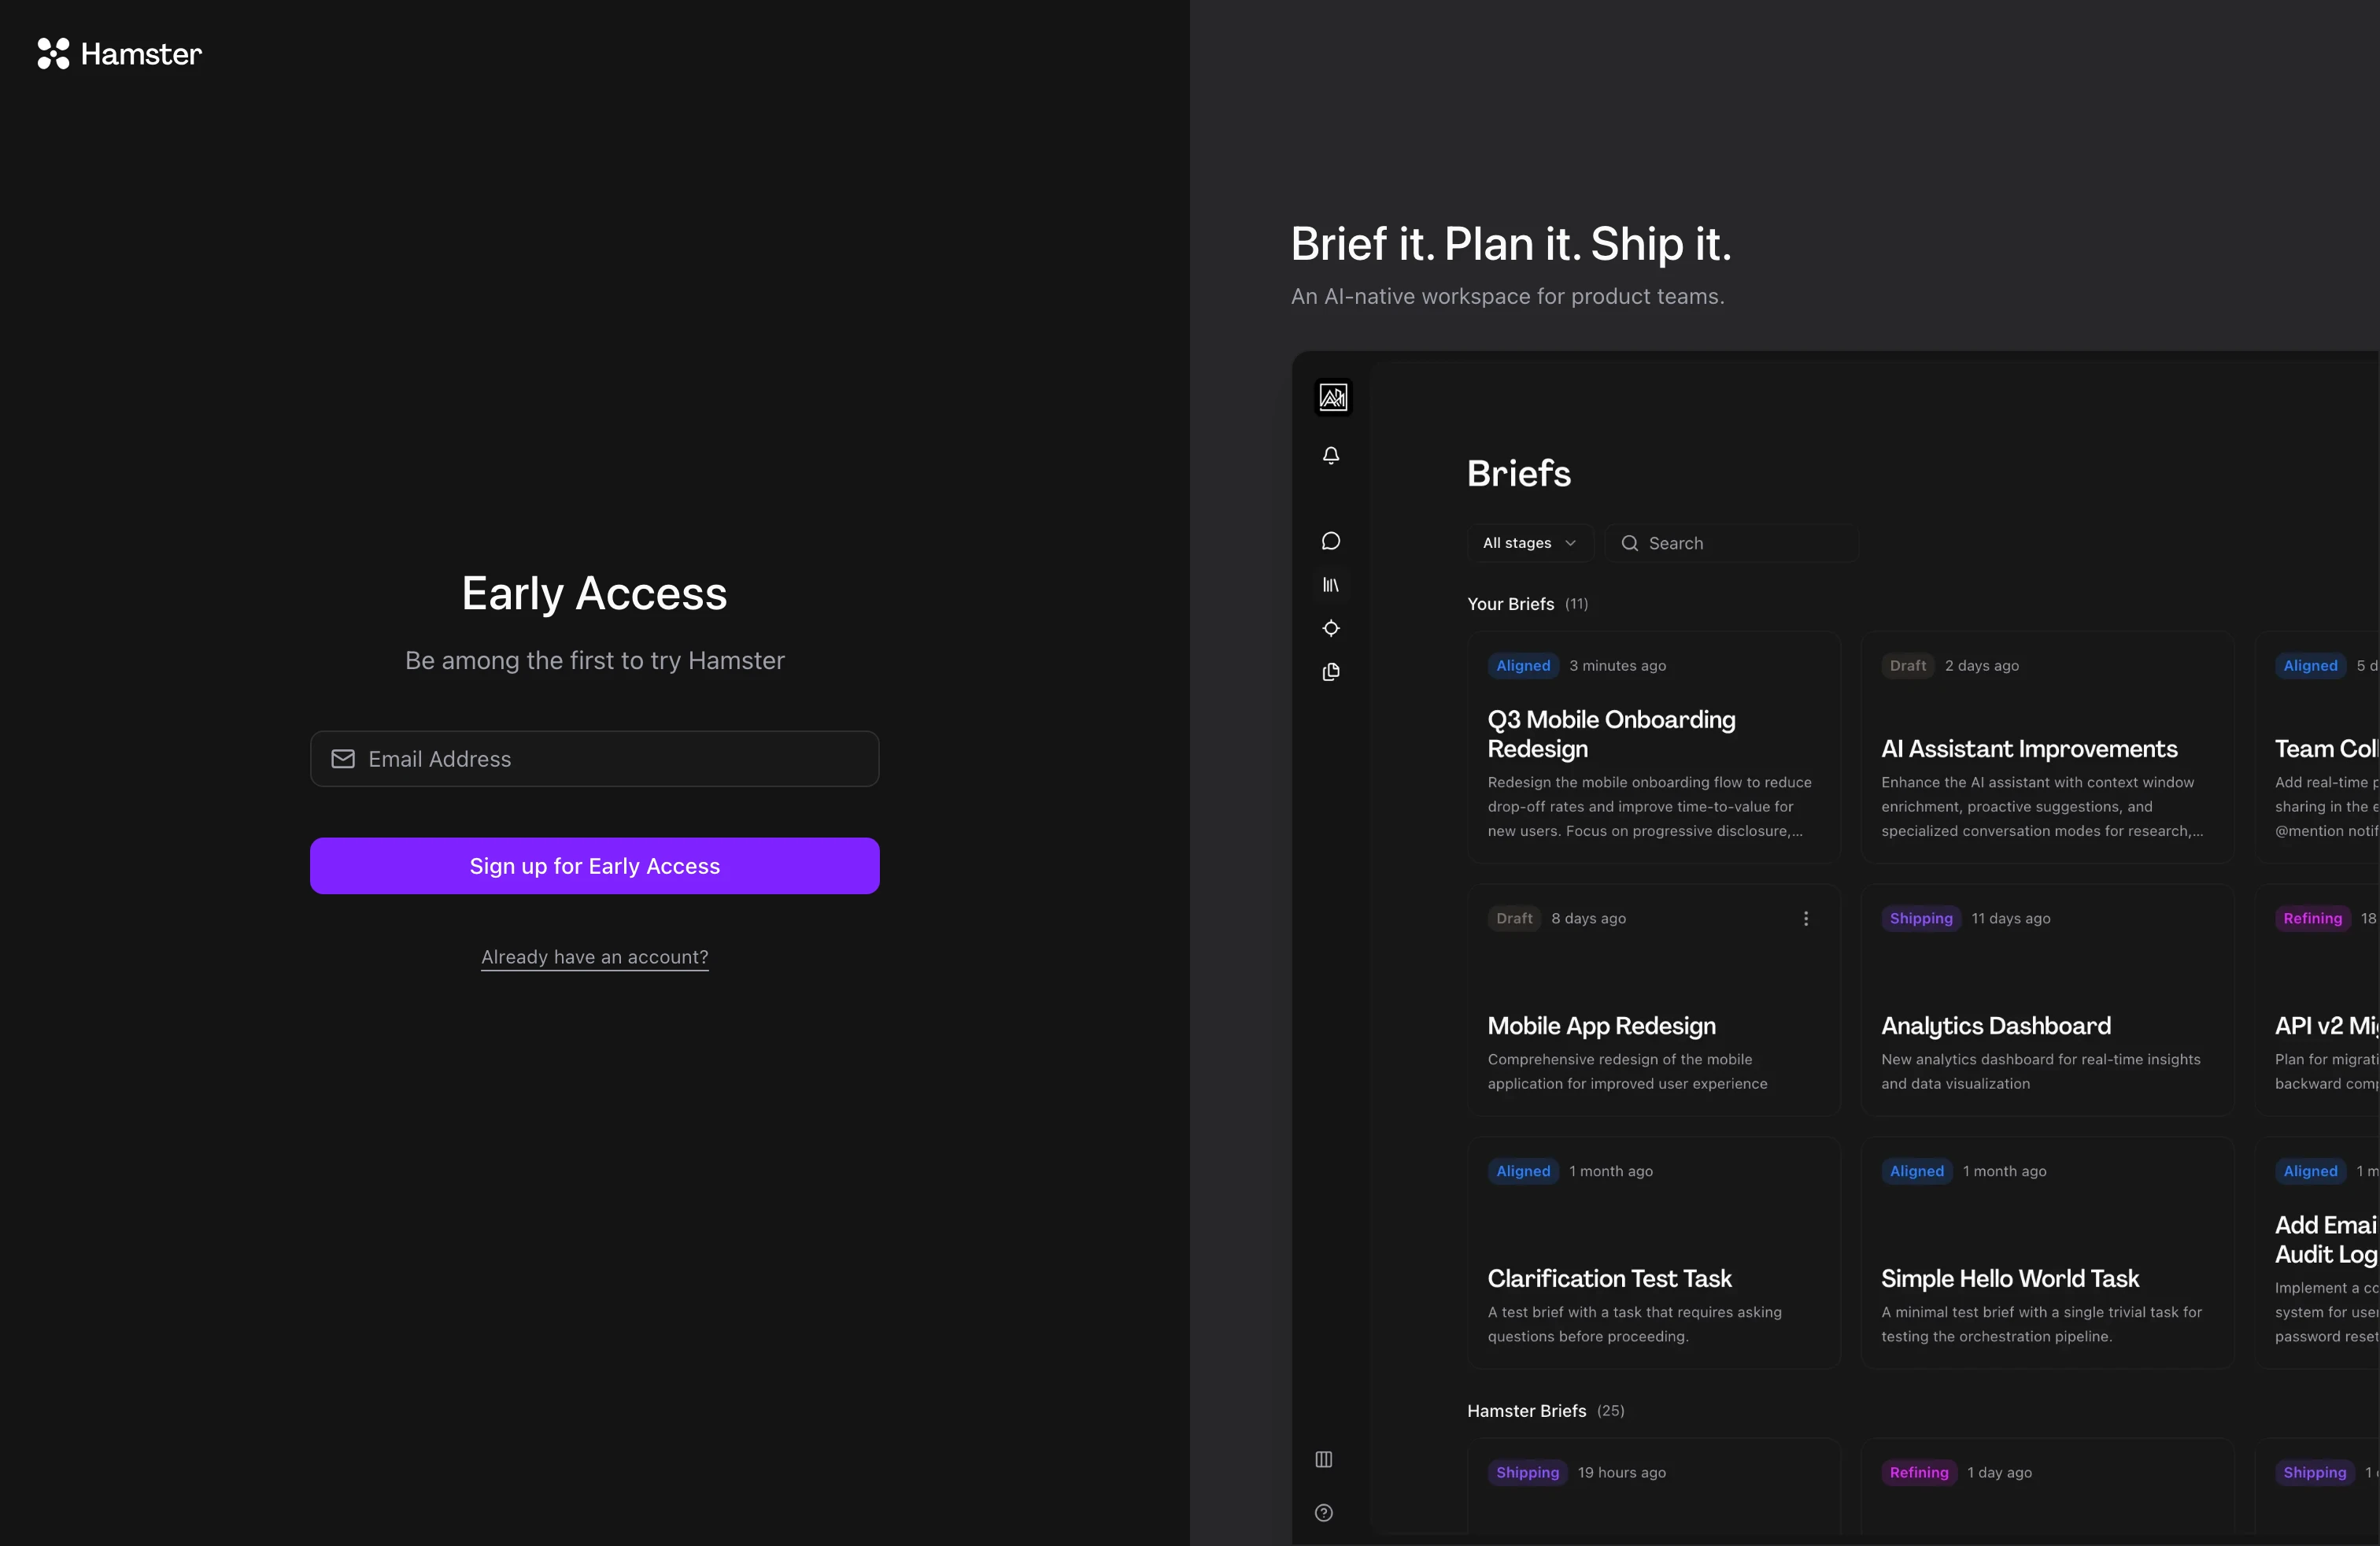The height and width of the screenshot is (1546, 2380).
Task: Open the chat bubble icon in sidebar
Action: click(1331, 541)
